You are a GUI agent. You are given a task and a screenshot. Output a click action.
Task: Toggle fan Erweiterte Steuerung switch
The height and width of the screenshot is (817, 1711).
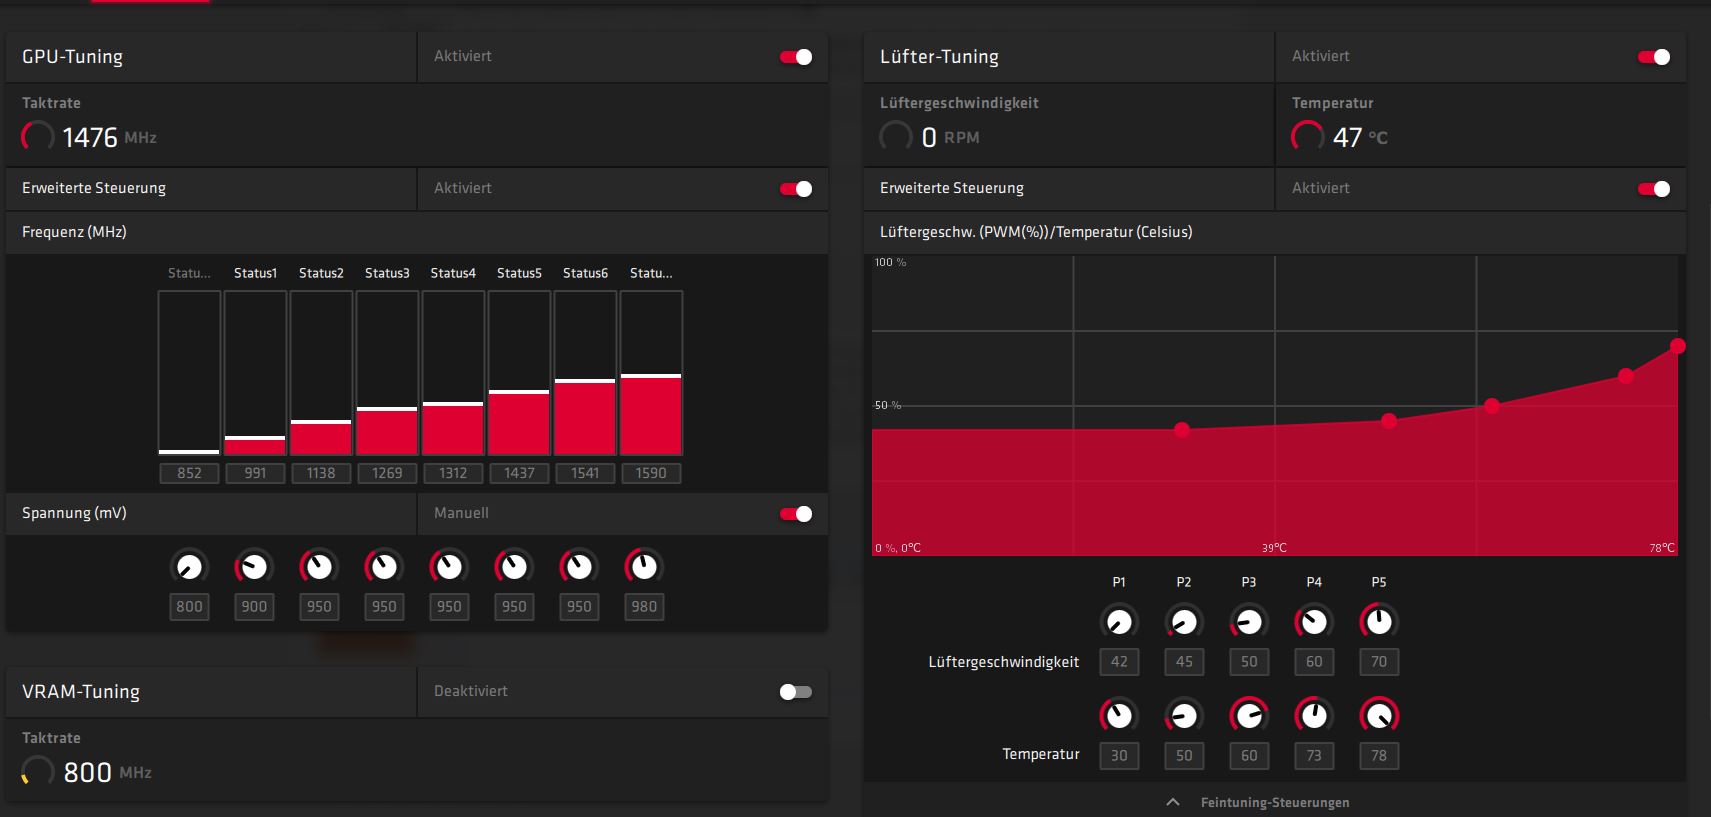pos(1654,189)
